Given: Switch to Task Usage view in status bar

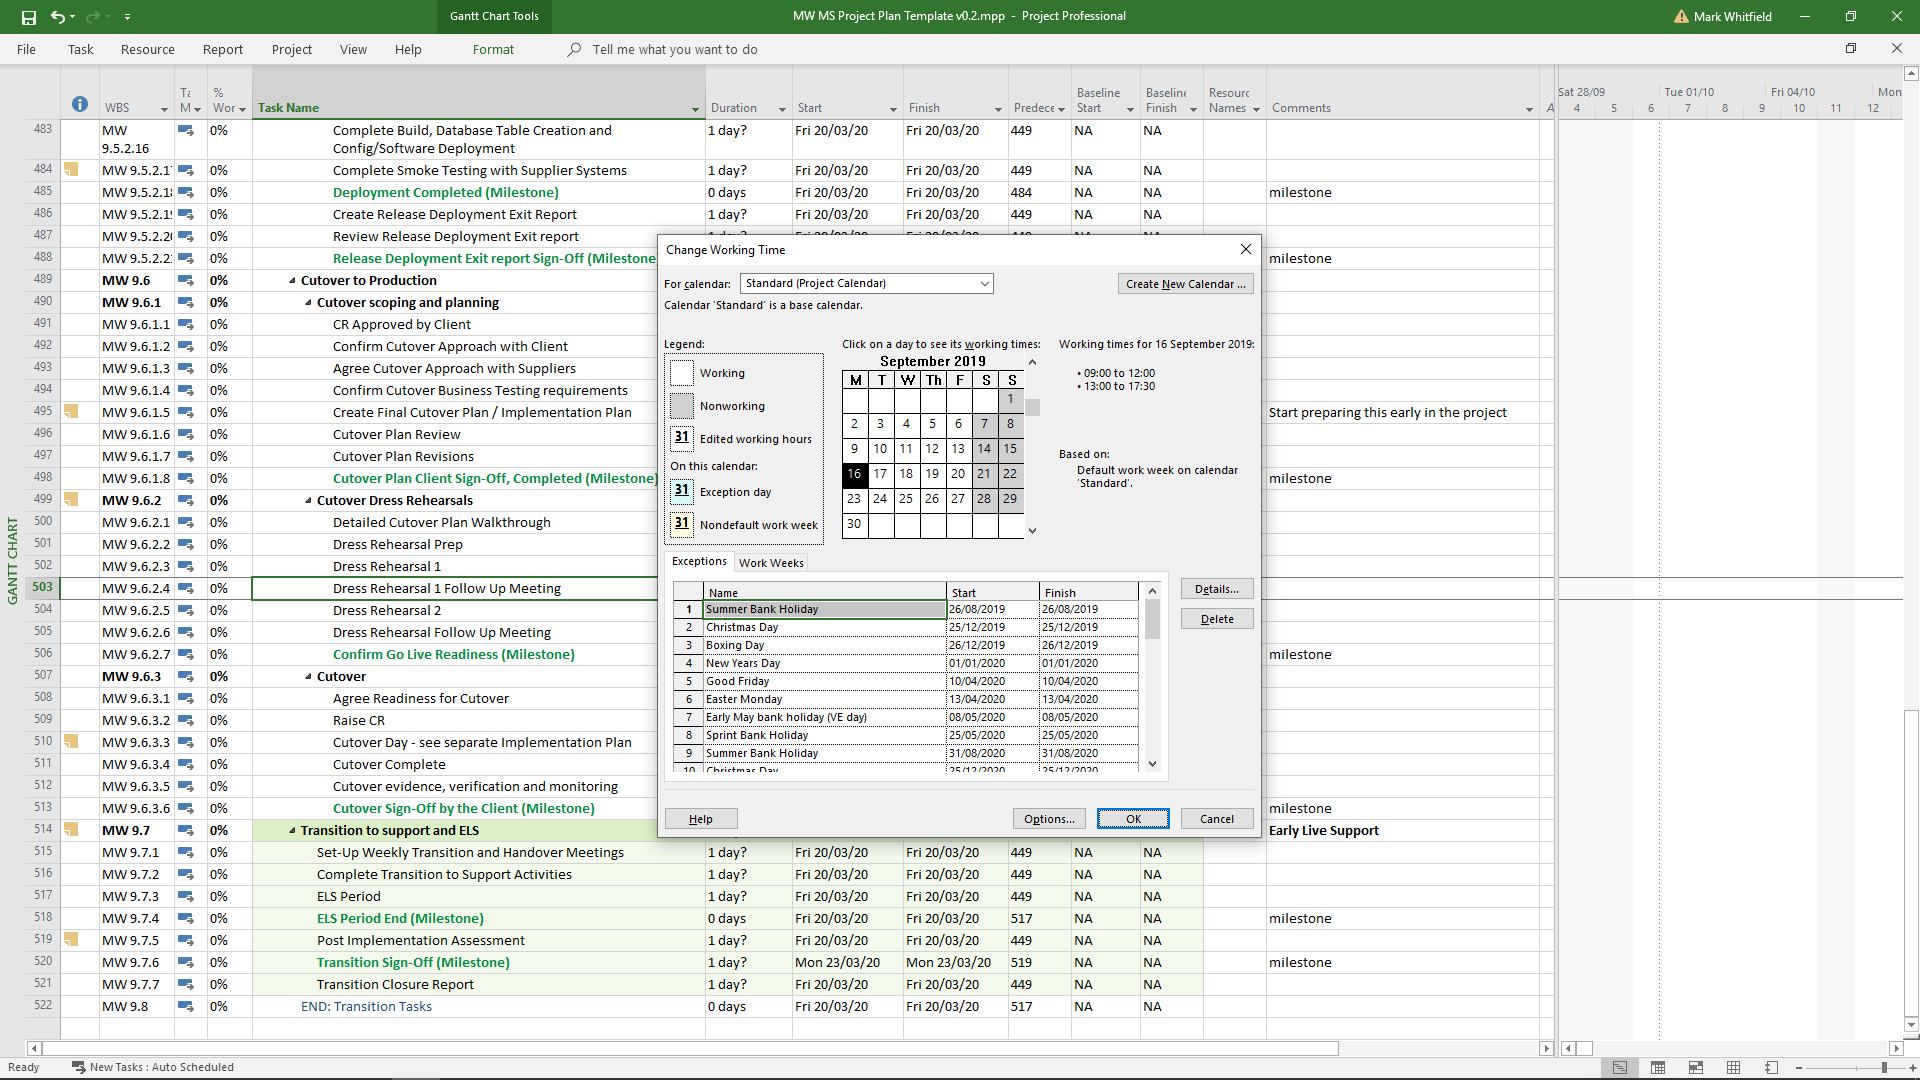Looking at the screenshot, I should pyautogui.click(x=1658, y=1068).
